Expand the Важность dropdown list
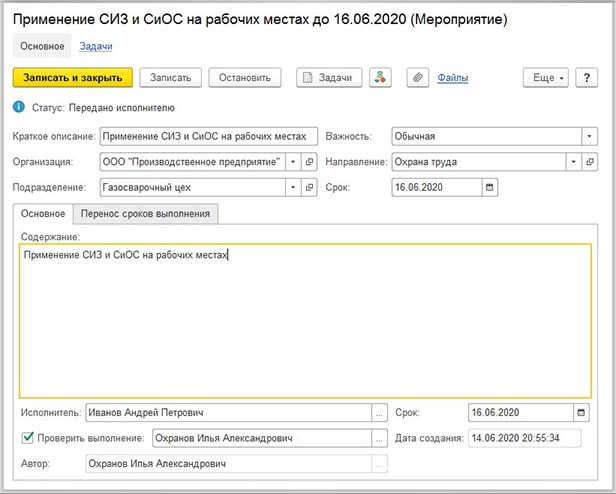The height and width of the screenshot is (494, 616). pyautogui.click(x=589, y=136)
